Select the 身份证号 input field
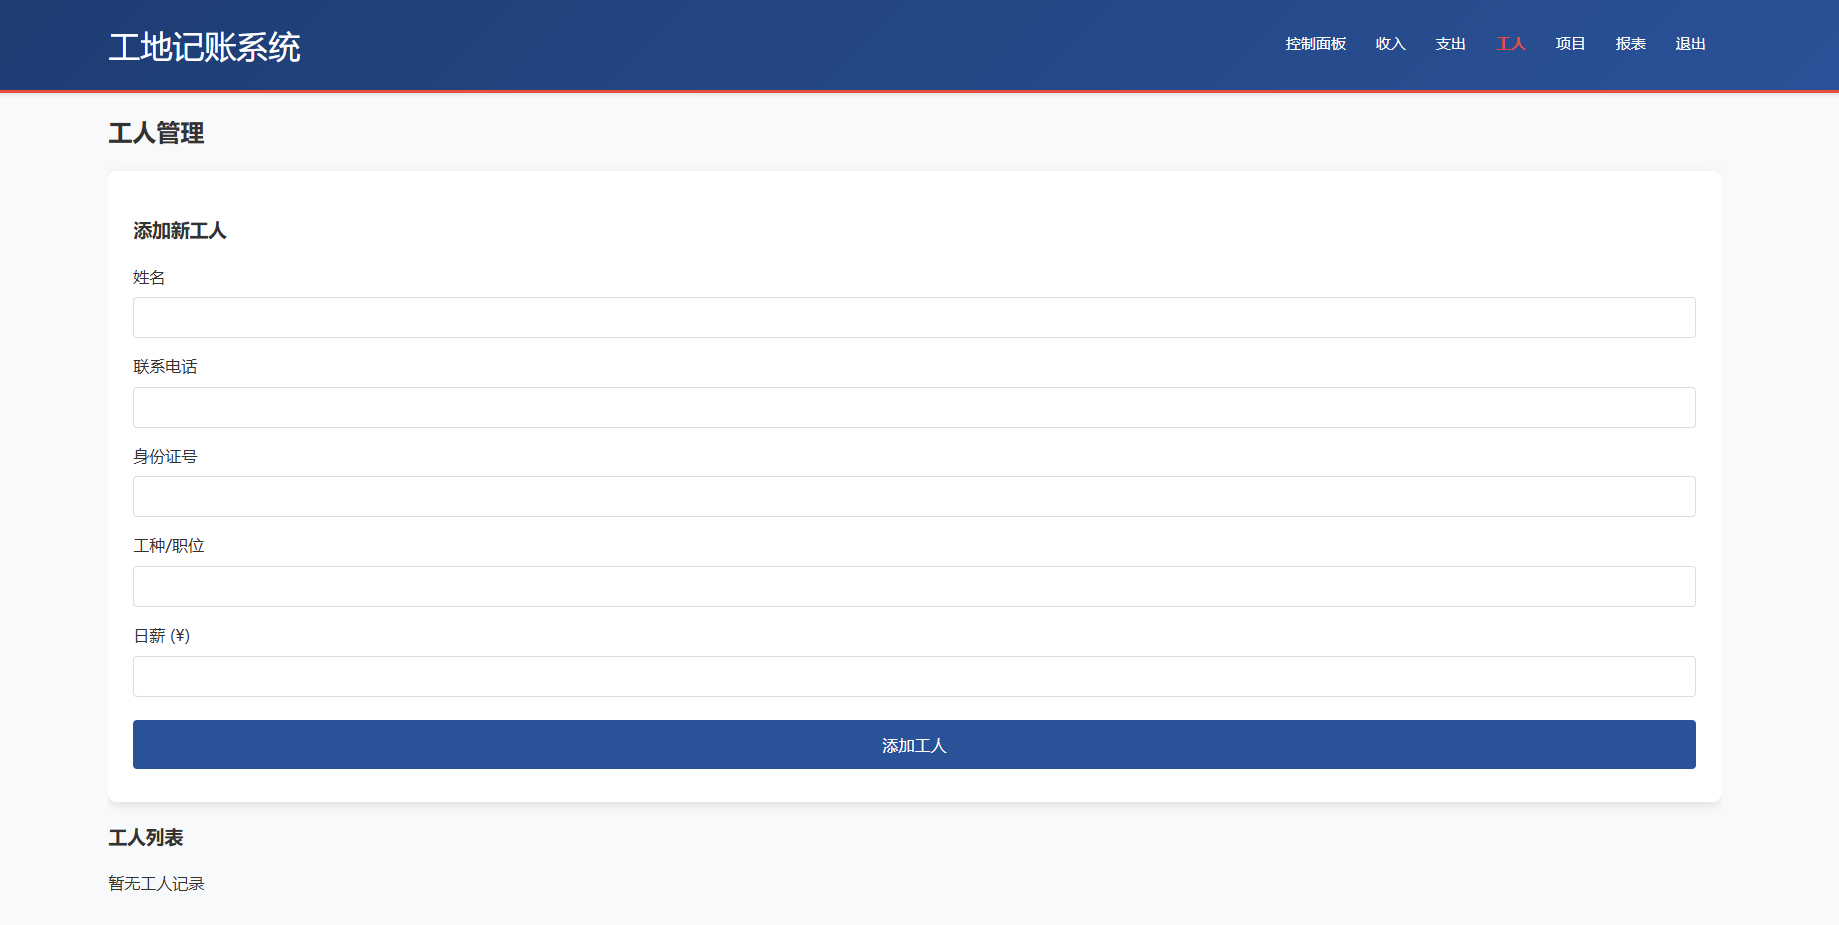 pyautogui.click(x=913, y=497)
